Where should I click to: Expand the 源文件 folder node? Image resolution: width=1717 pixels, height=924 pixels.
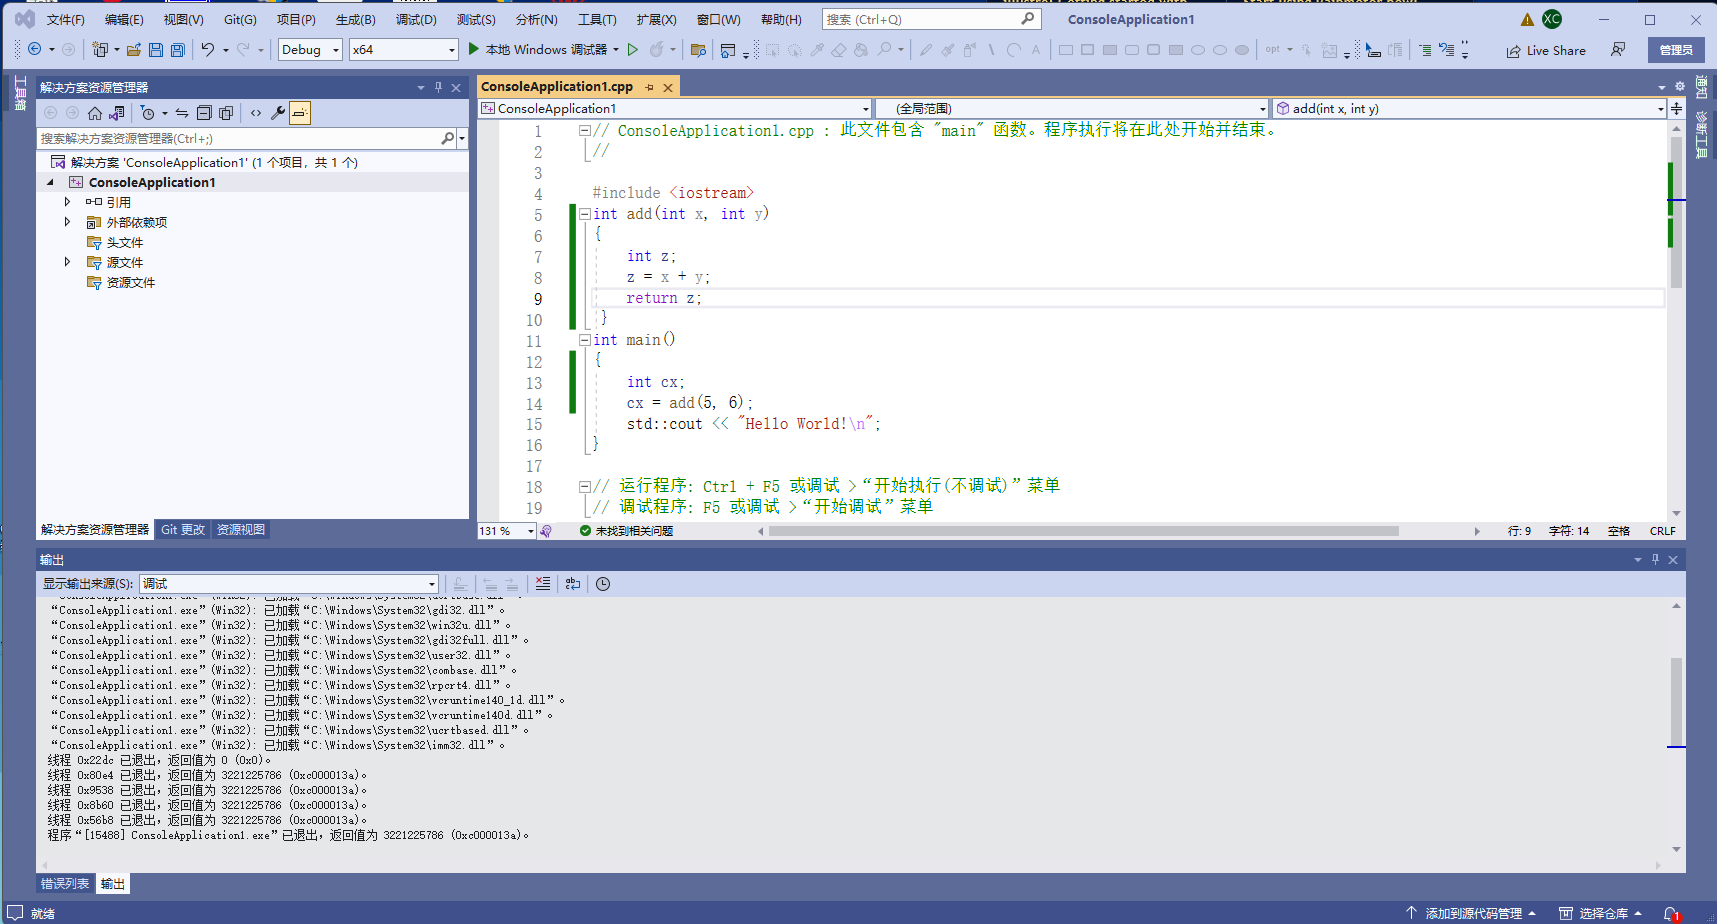pos(67,262)
